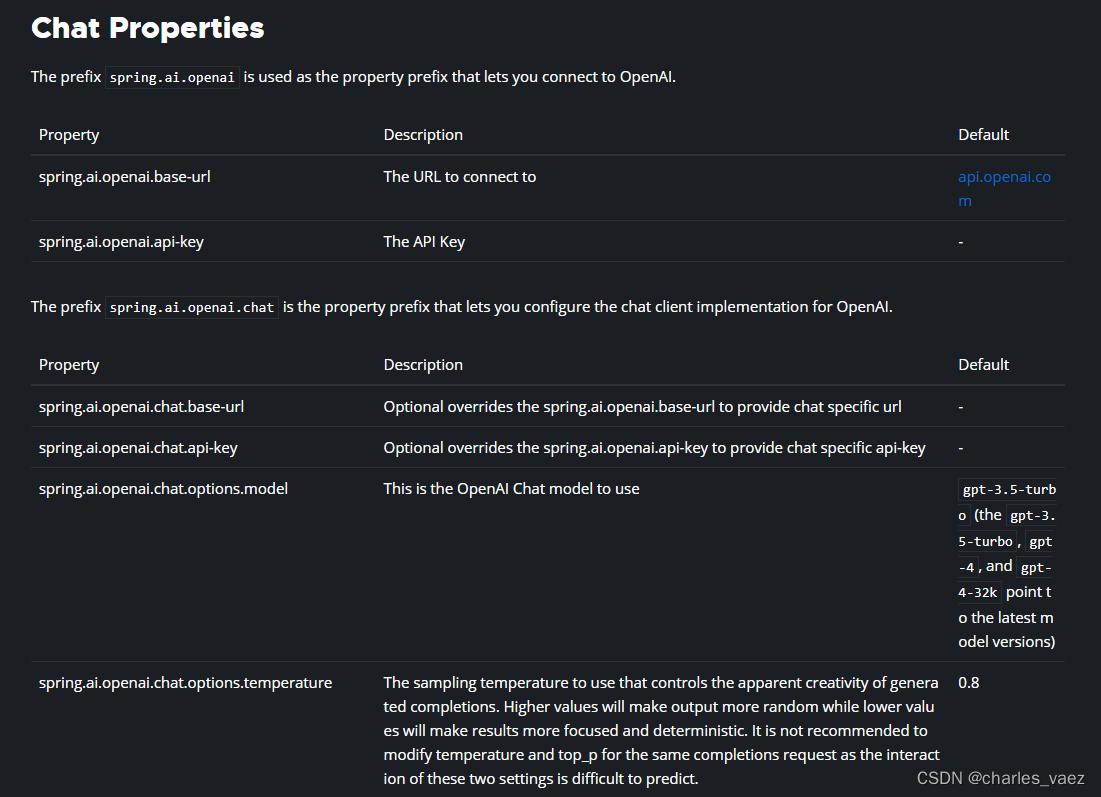
Task: Click the spring.ai.openai.chat.options.temperature property cell
Action: 185,683
